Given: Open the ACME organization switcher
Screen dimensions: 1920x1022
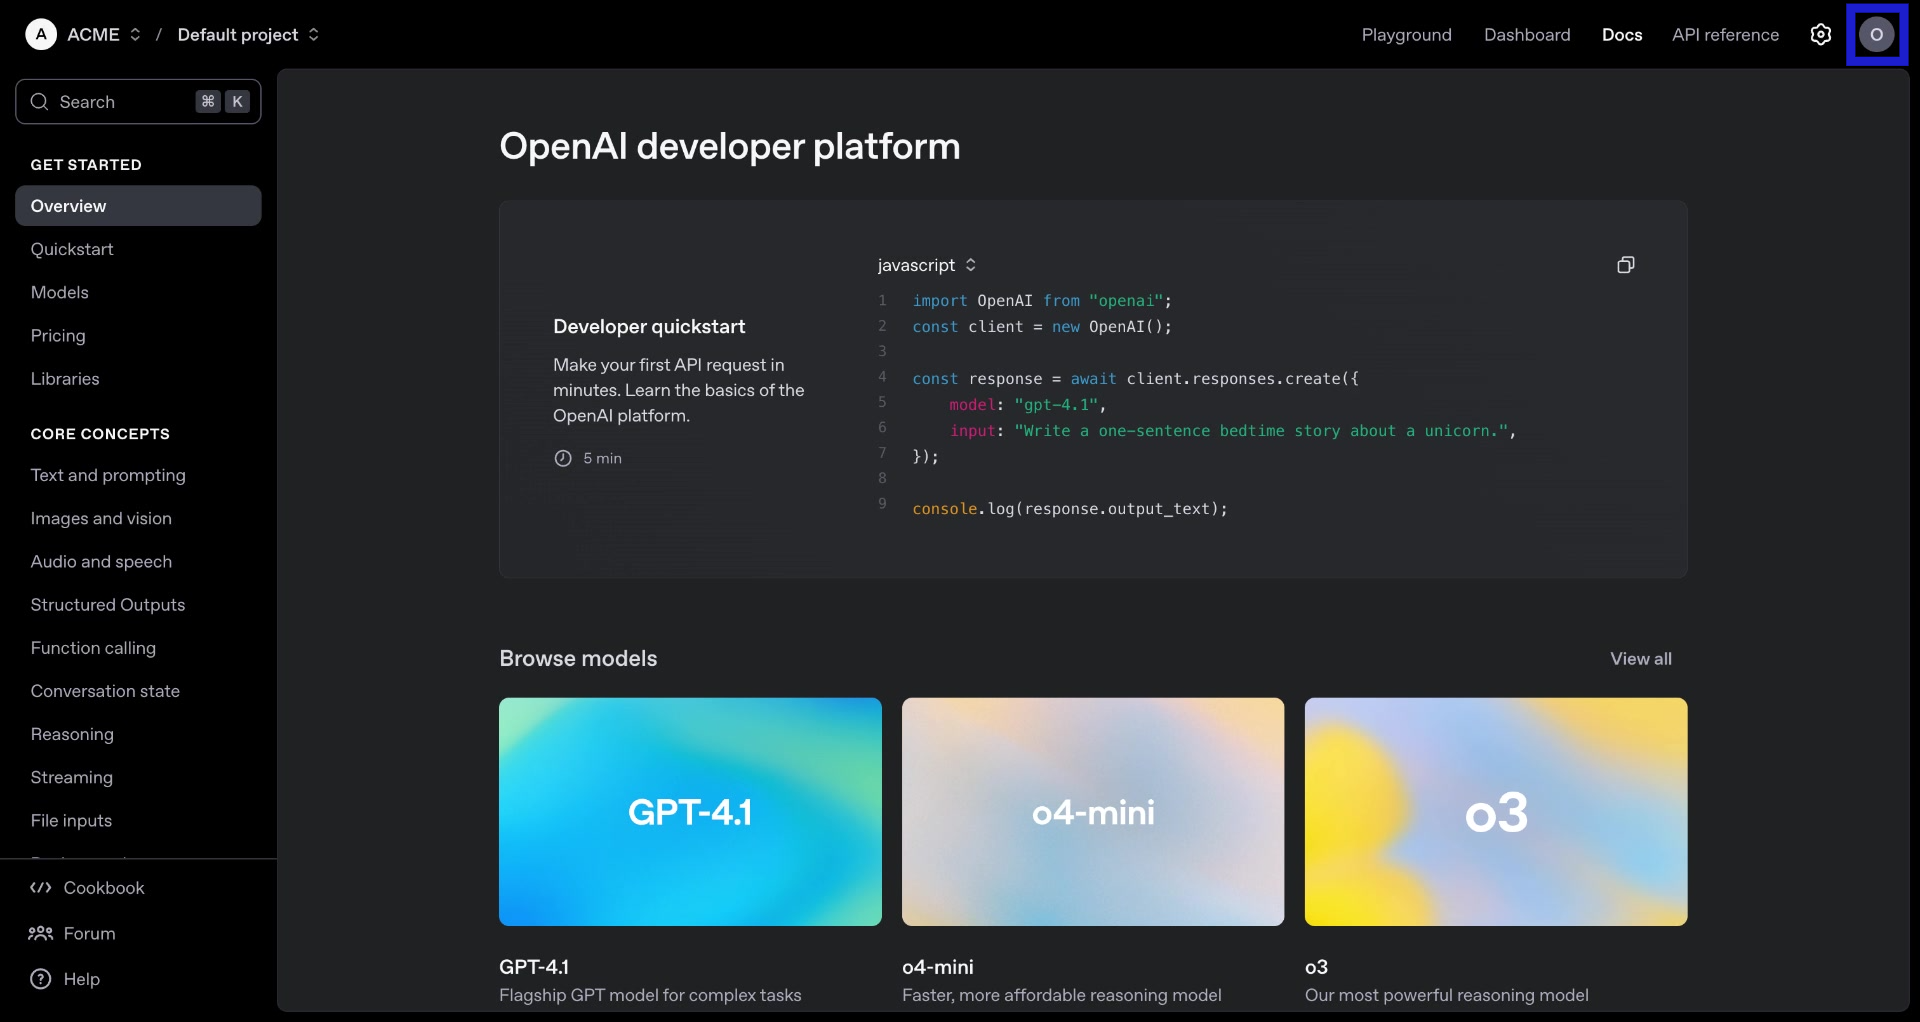Looking at the screenshot, I should [135, 34].
